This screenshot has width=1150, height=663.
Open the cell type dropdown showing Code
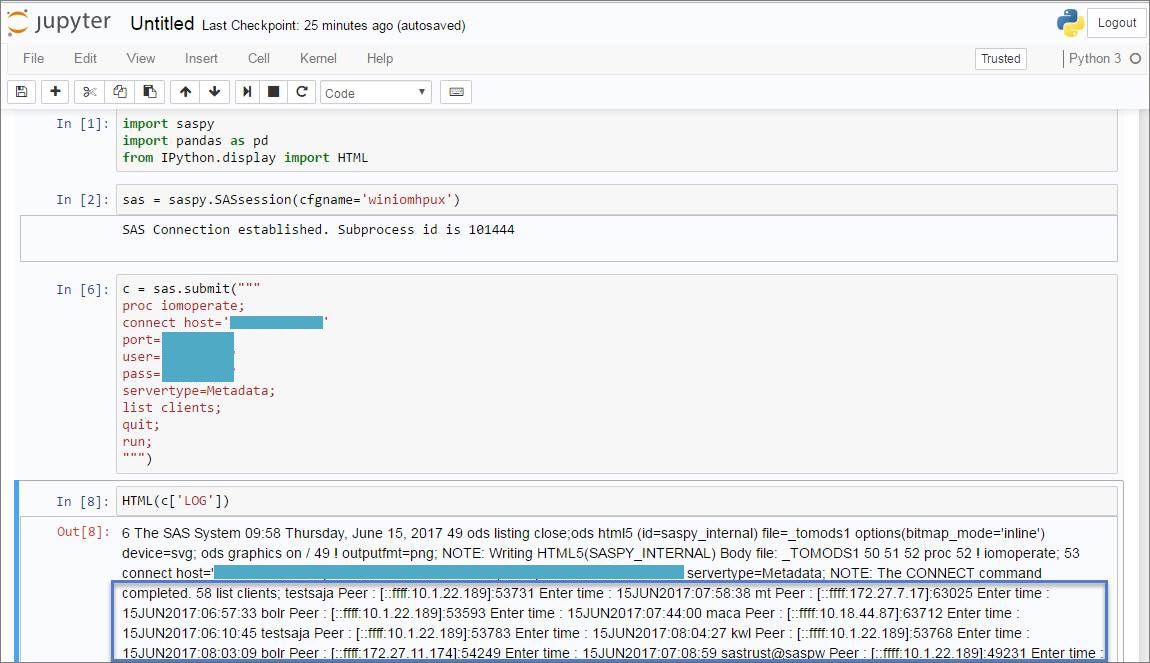coord(375,91)
